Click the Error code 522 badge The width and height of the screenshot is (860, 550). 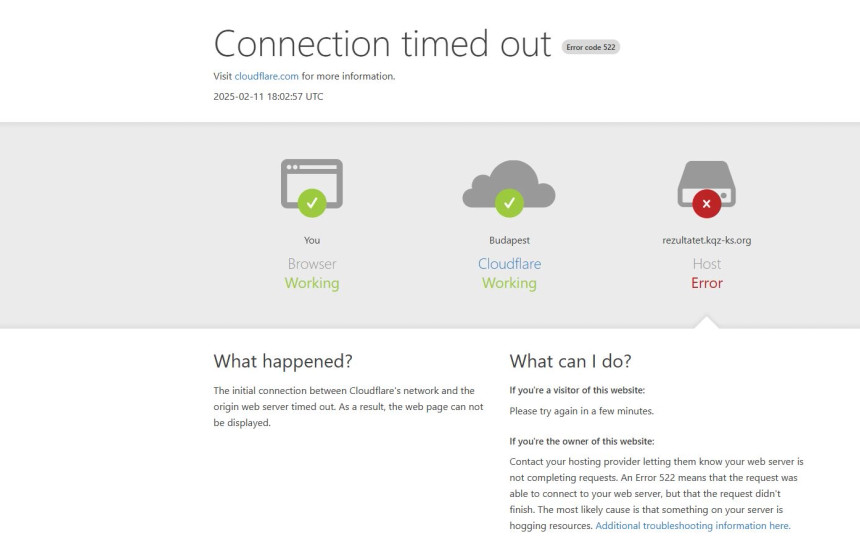(x=591, y=47)
